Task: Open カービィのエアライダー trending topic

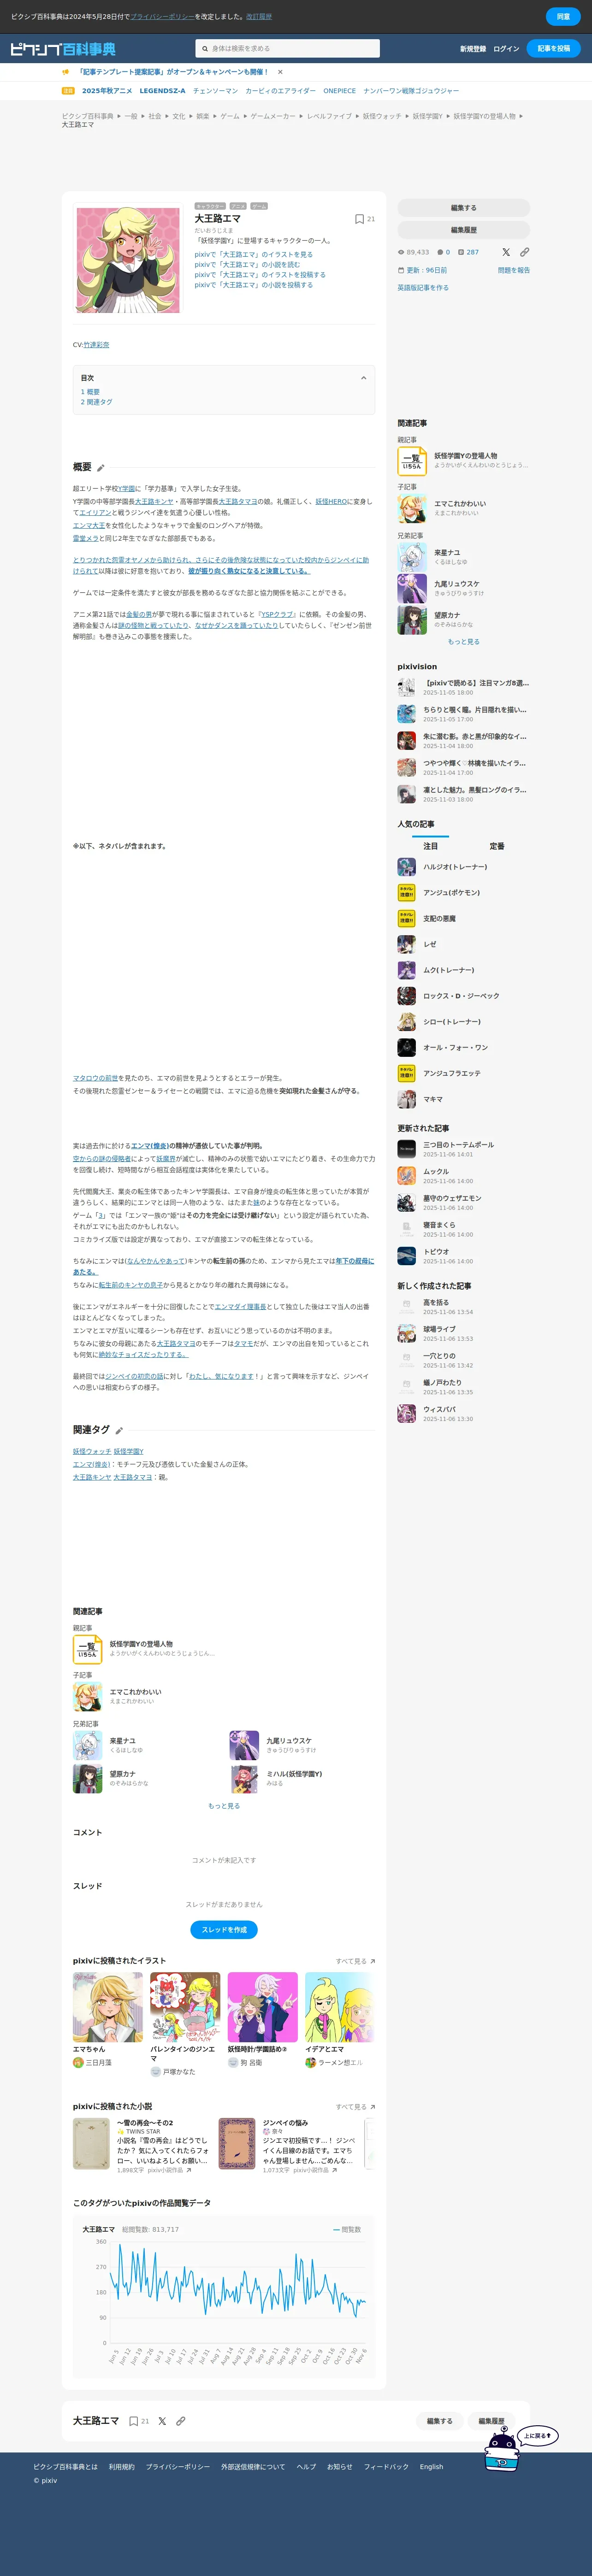Action: (x=281, y=91)
